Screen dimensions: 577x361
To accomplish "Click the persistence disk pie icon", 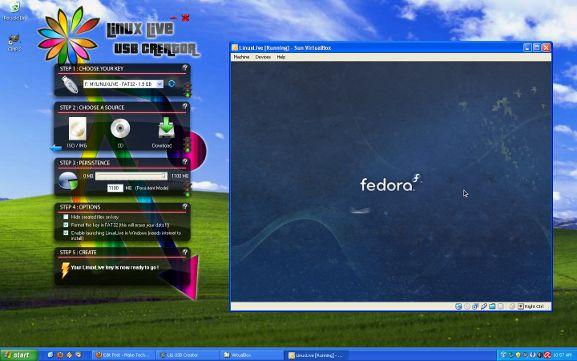I will (x=68, y=181).
